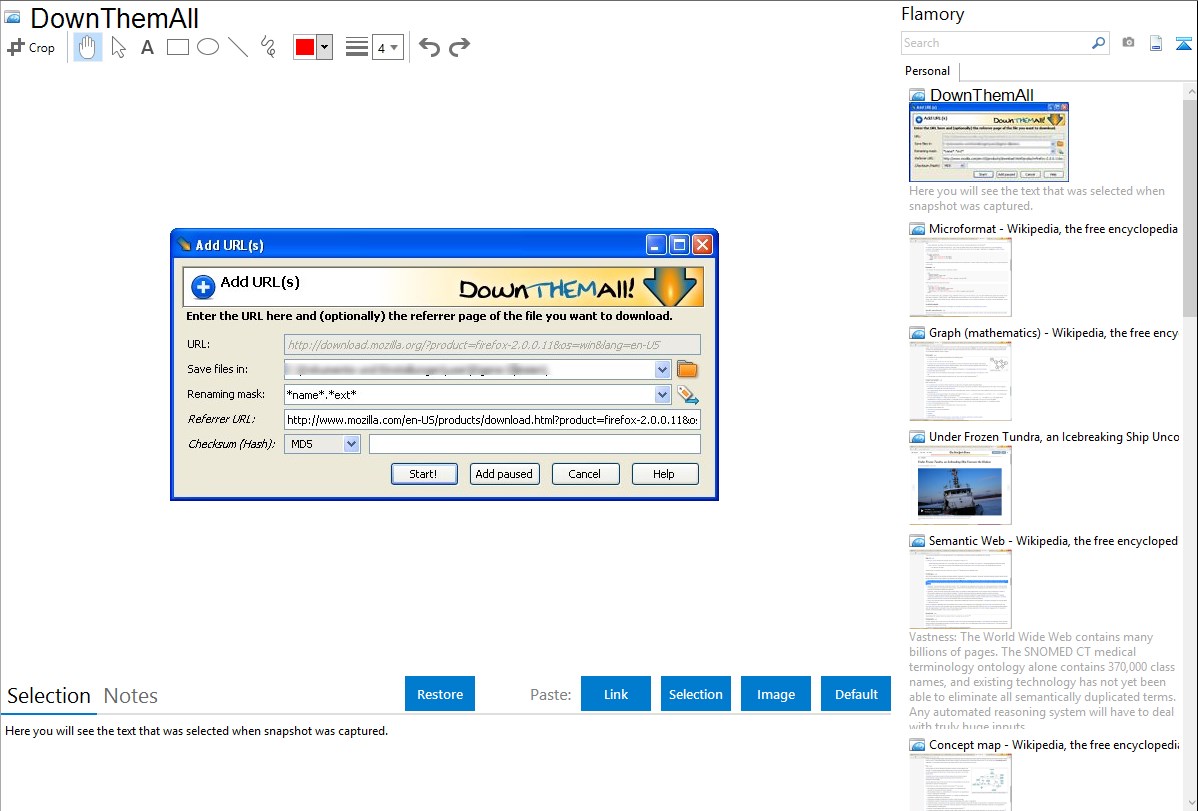Screen dimensions: 1198x811
Task: Undo the last annotation
Action: tap(429, 47)
